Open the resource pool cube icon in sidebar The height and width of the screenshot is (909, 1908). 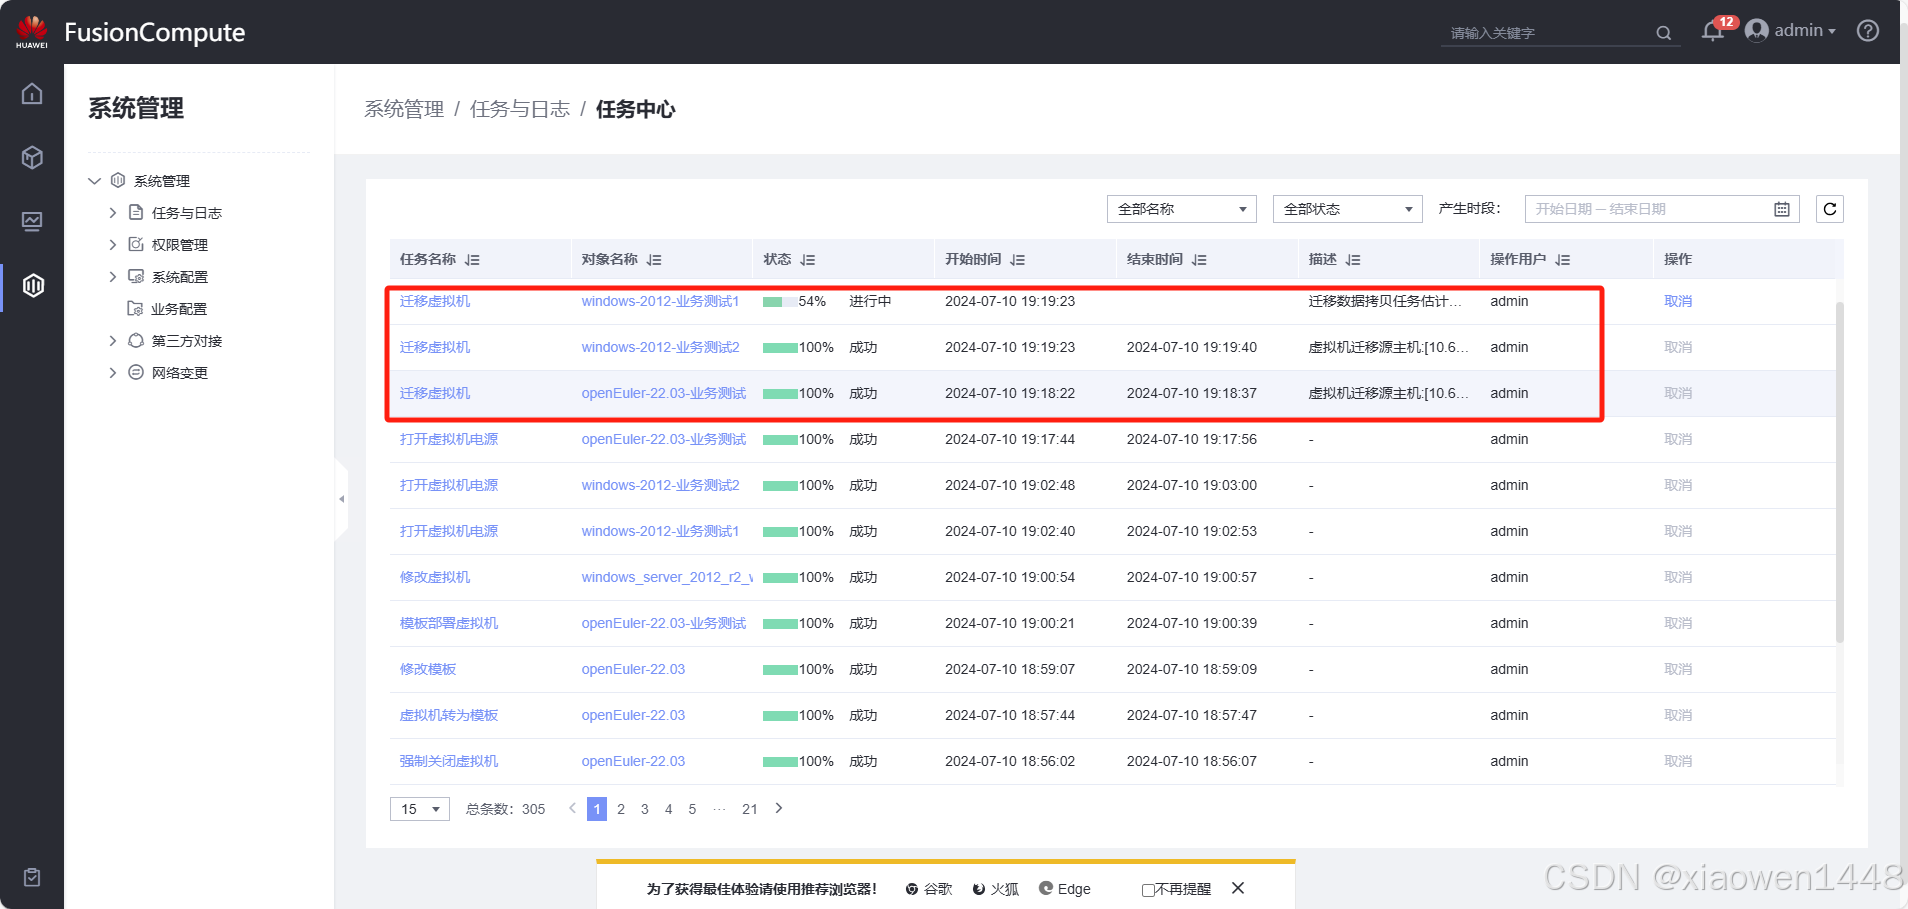coord(32,157)
